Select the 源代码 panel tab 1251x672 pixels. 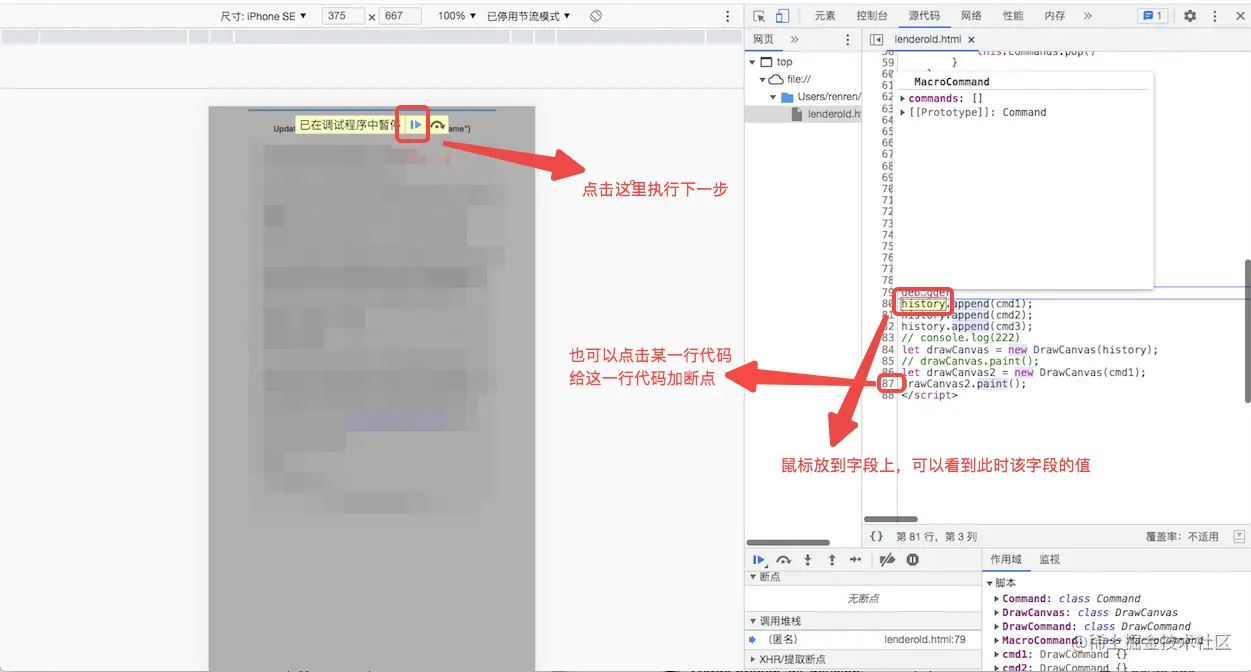[x=924, y=16]
